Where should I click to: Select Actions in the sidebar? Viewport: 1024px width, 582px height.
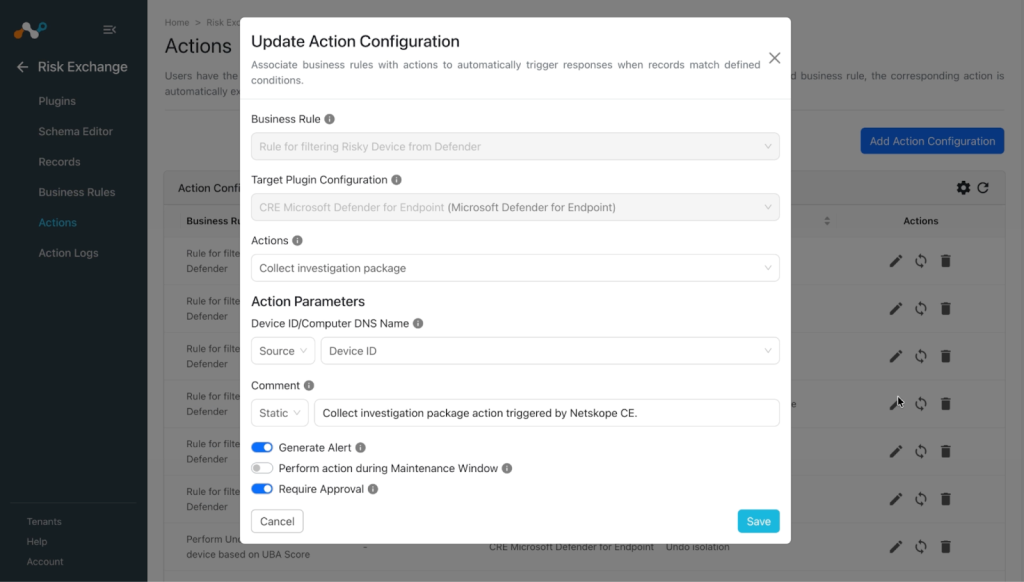pyautogui.click(x=57, y=223)
